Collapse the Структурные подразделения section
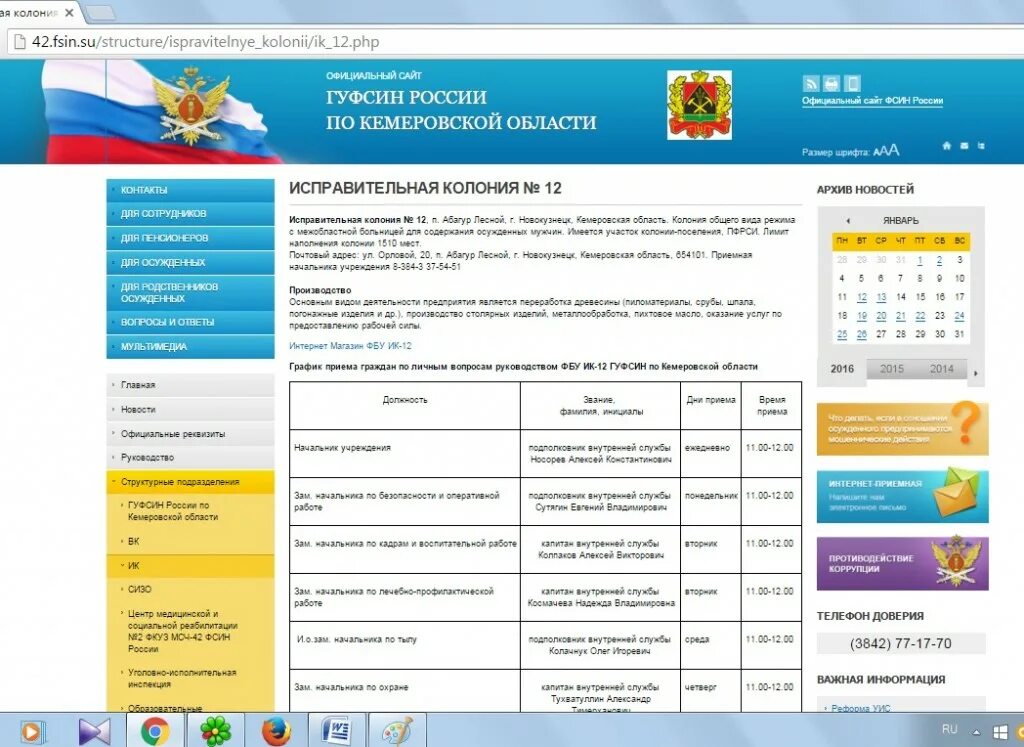Screen dimensions: 1024x747 coord(190,481)
